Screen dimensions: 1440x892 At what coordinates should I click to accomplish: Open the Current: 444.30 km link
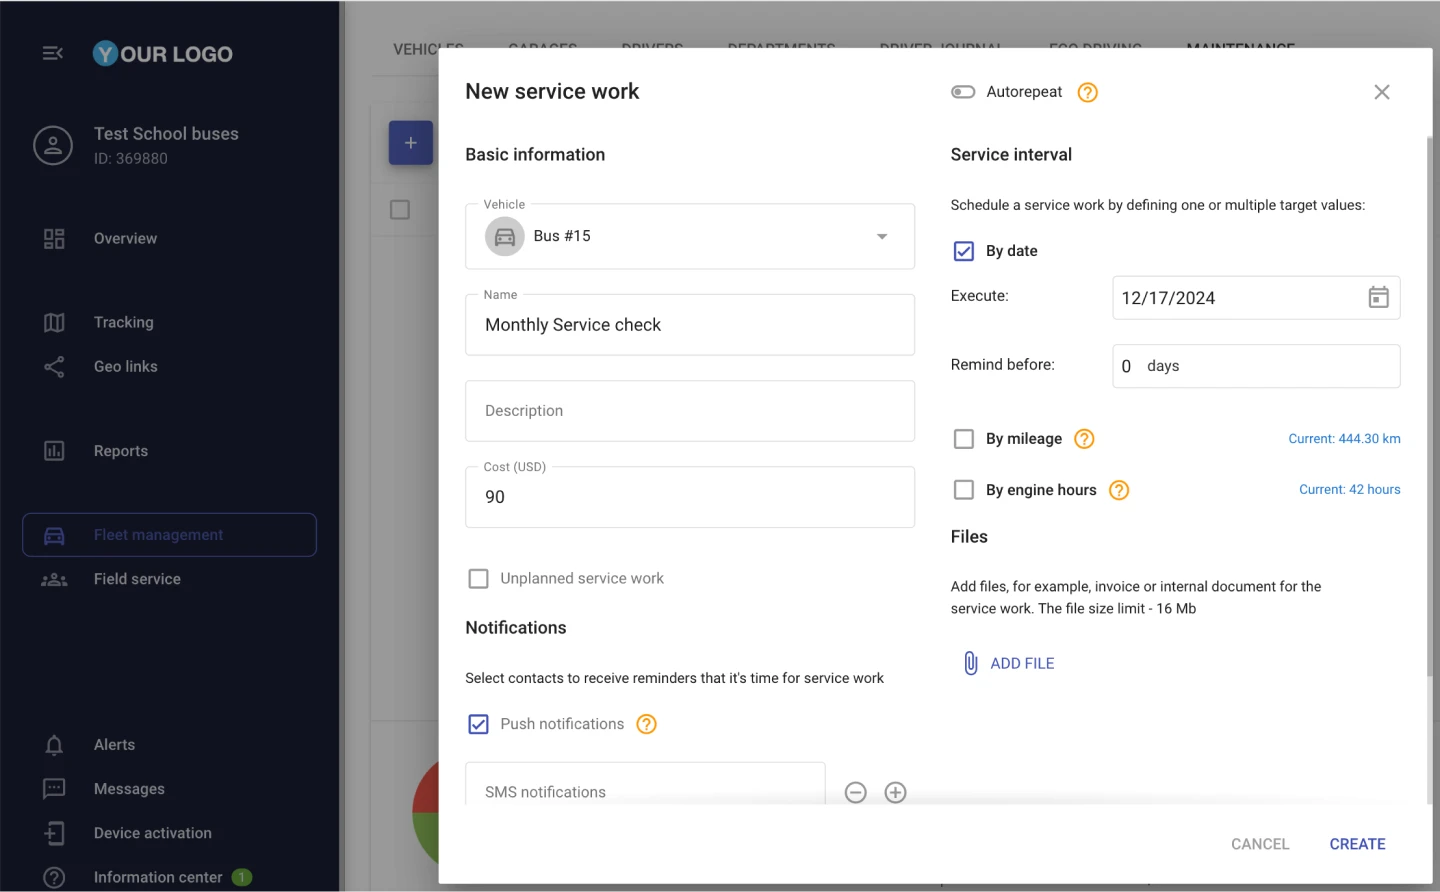pyautogui.click(x=1344, y=438)
